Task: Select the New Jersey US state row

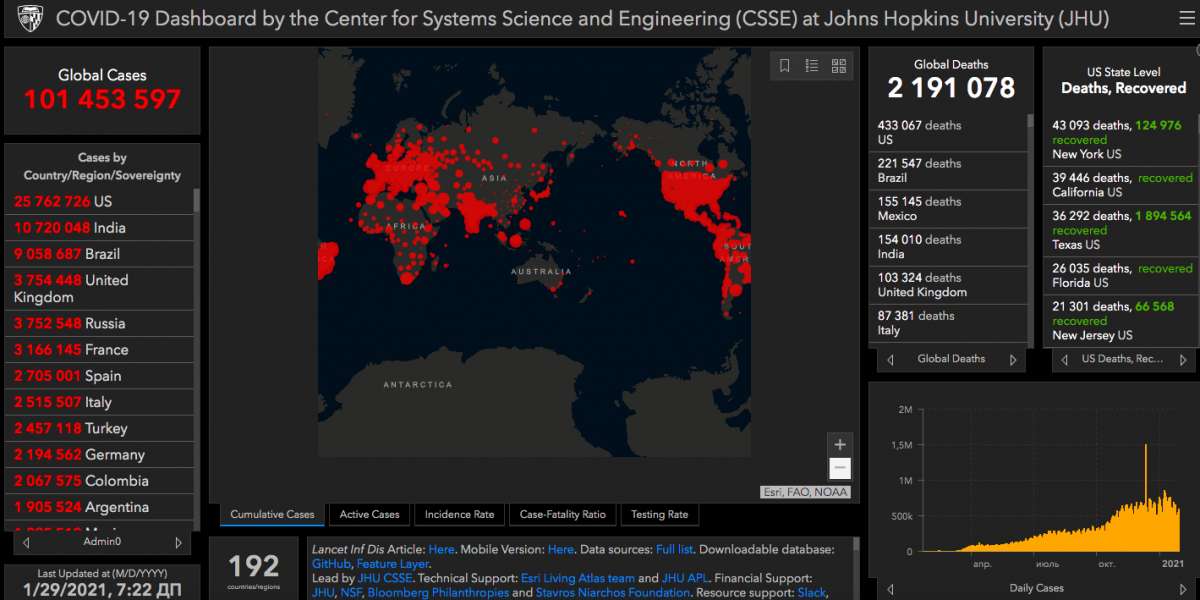Action: tap(1120, 320)
